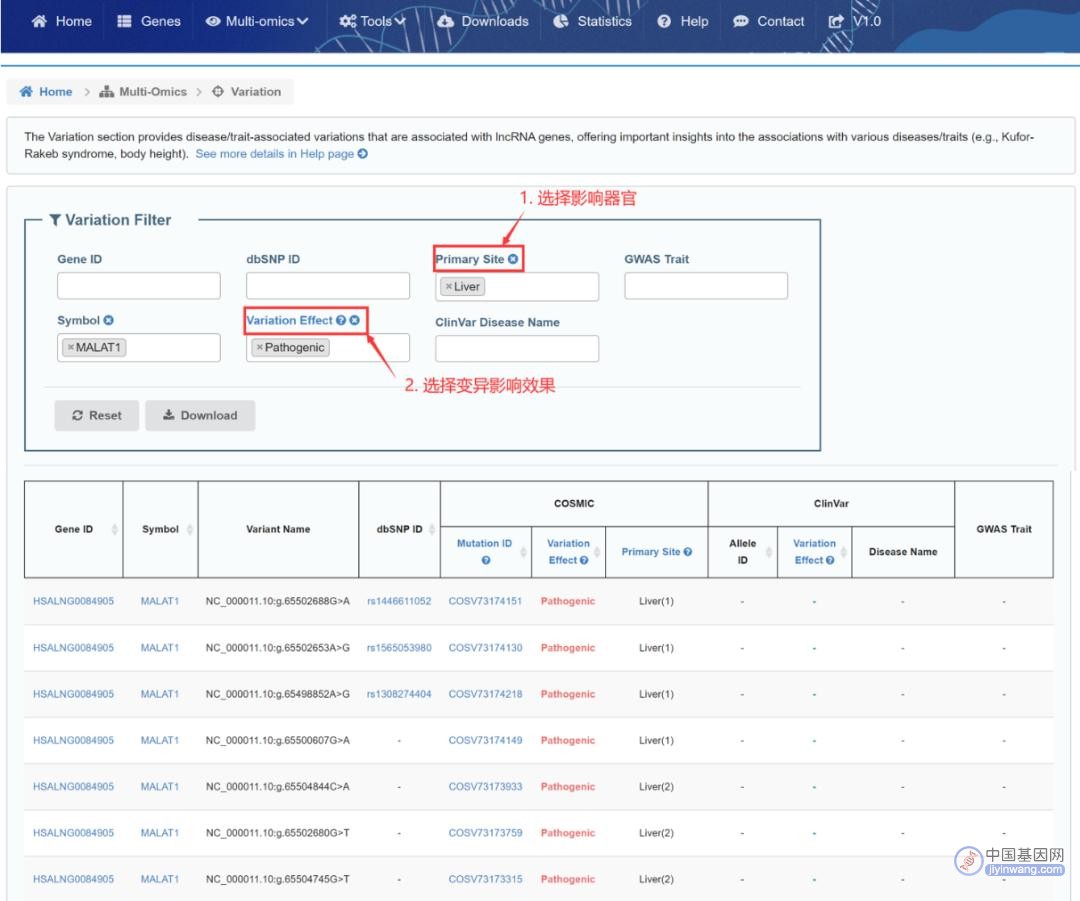The height and width of the screenshot is (901, 1080).
Task: Click help icon under Mutation ID header
Action: coord(486,560)
